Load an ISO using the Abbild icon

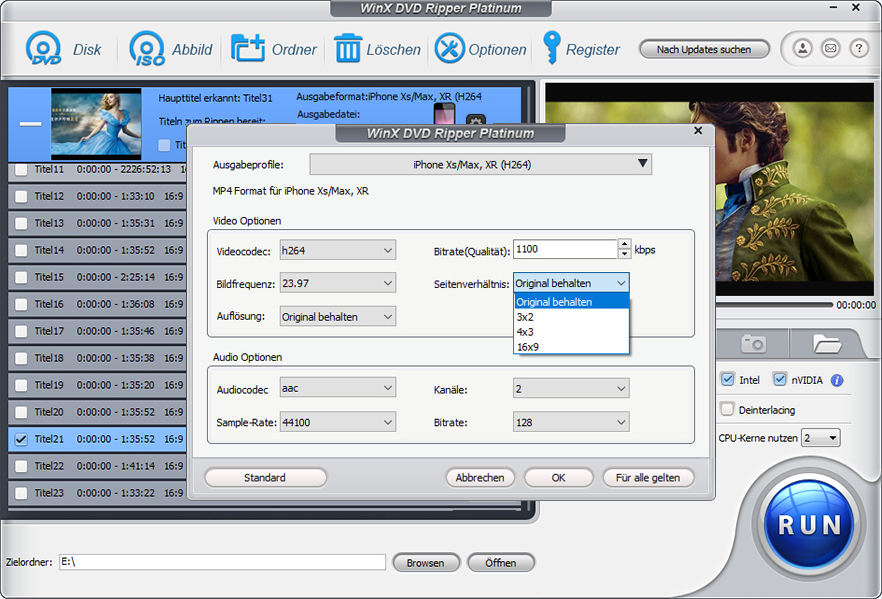point(146,48)
